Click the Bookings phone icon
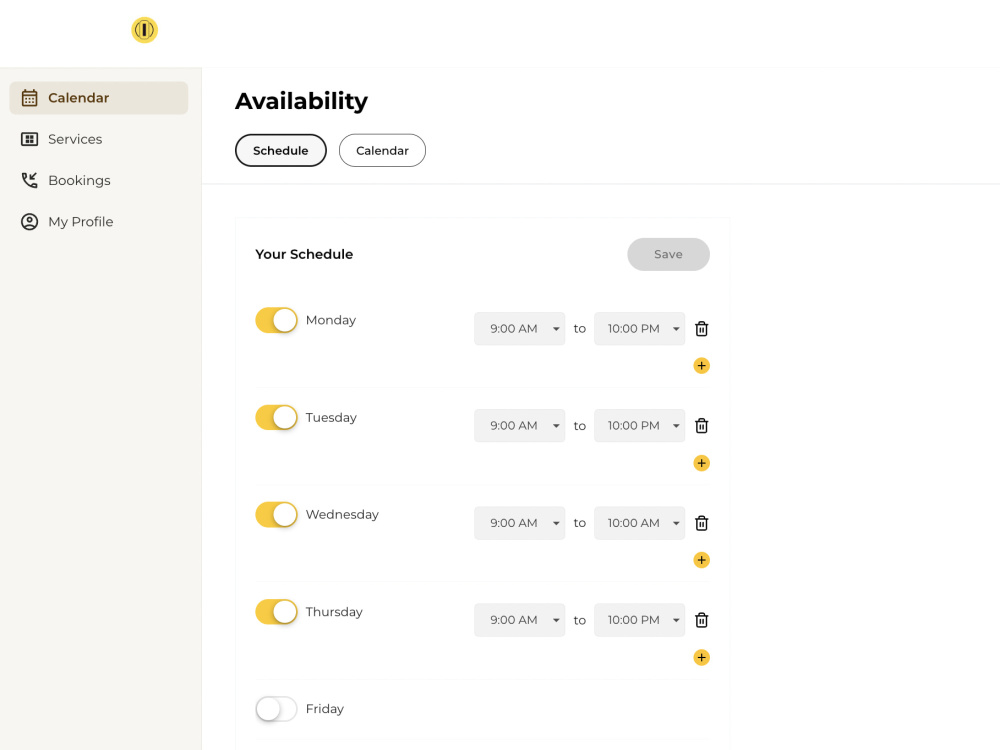Viewport: 1000px width, 750px height. tap(29, 180)
